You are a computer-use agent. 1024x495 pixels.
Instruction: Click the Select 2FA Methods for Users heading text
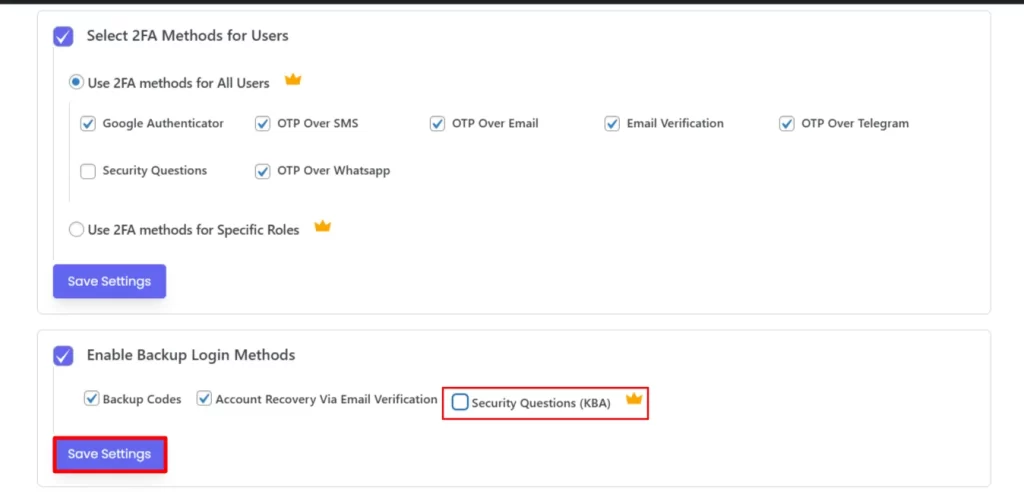(187, 36)
